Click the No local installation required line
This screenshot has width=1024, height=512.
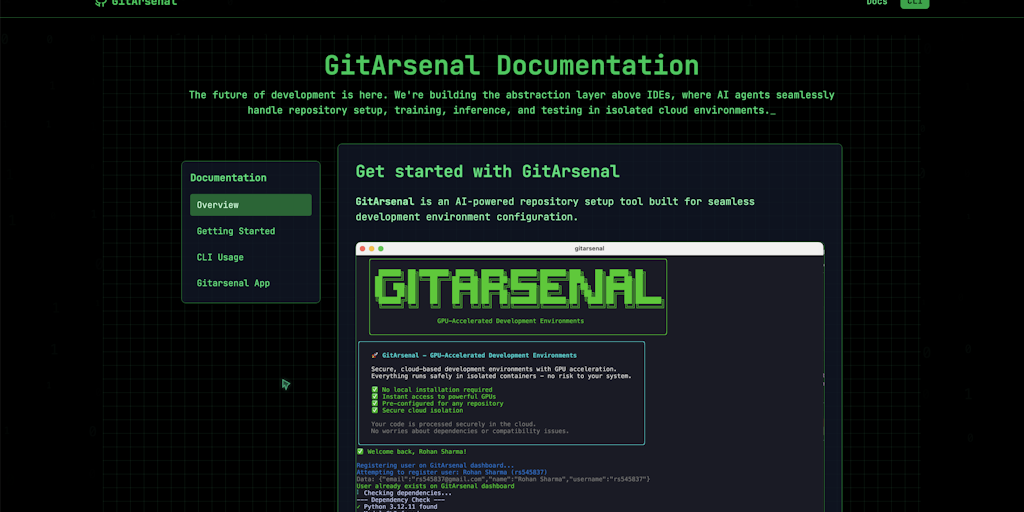[432, 390]
